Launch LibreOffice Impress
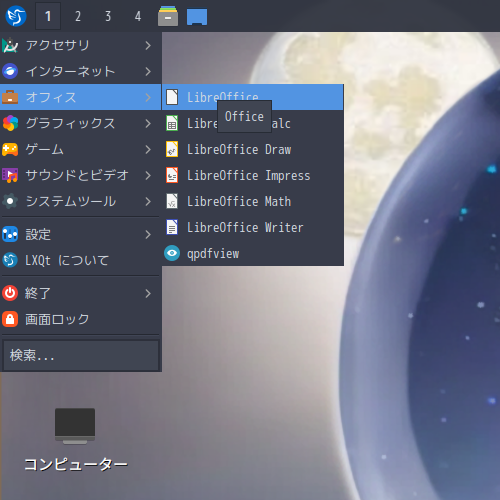Screen dimensions: 500x500 coord(253,175)
